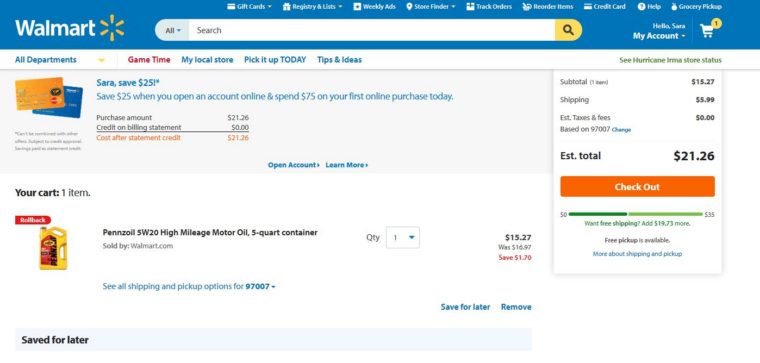Expand the All search category dropdown
Viewport: 760px width, 363px height.
[173, 30]
